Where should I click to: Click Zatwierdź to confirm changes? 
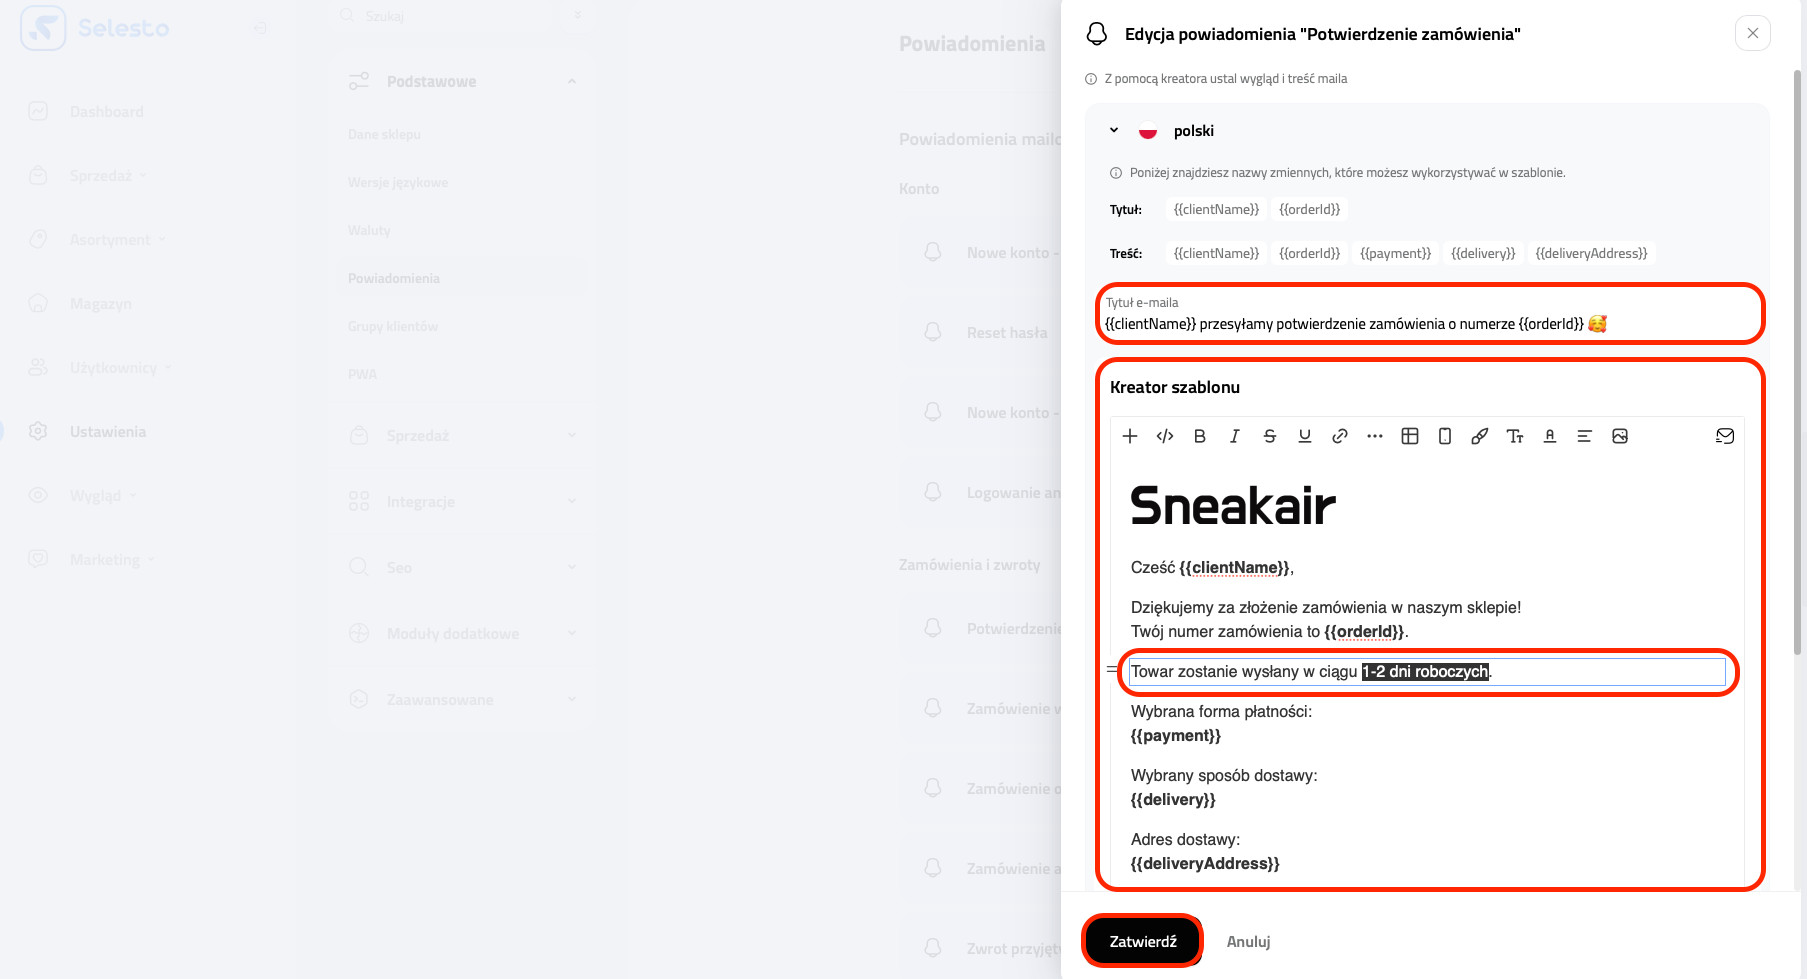1143,941
